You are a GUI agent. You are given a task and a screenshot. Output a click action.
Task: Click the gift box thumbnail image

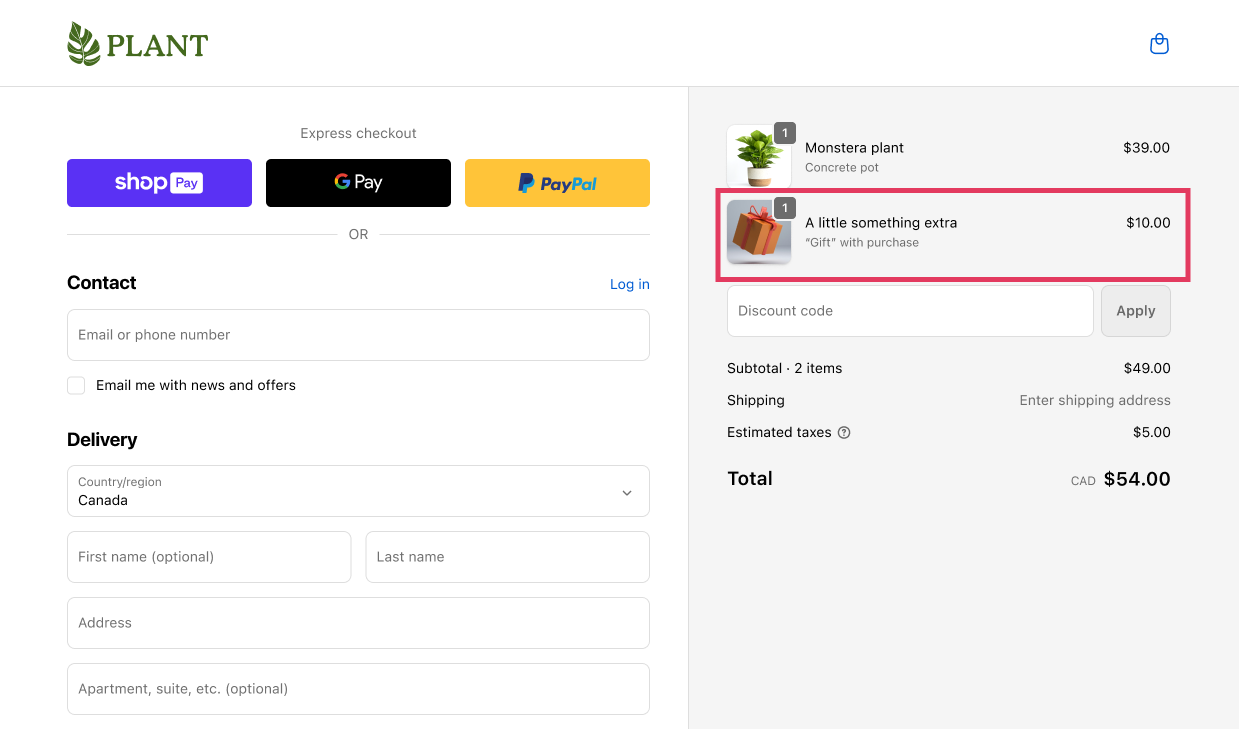tap(759, 232)
